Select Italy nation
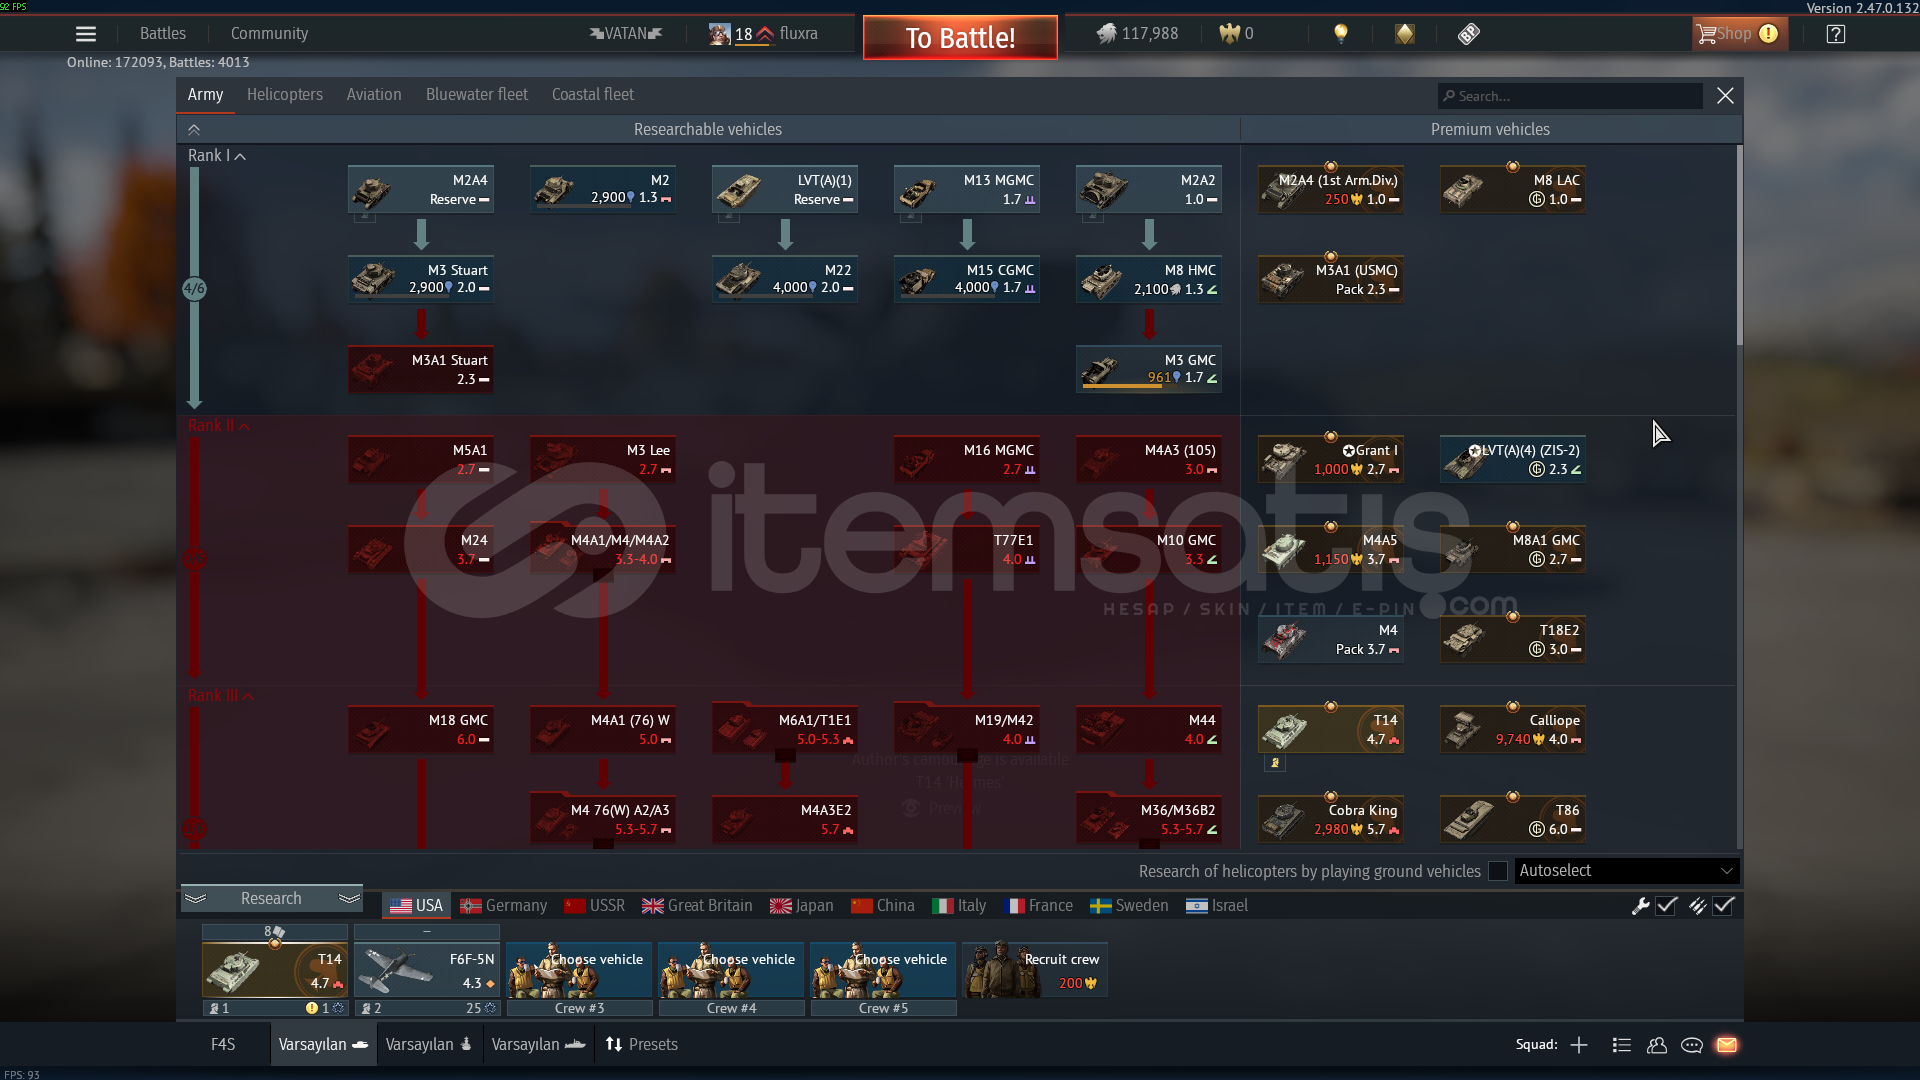 coord(959,906)
